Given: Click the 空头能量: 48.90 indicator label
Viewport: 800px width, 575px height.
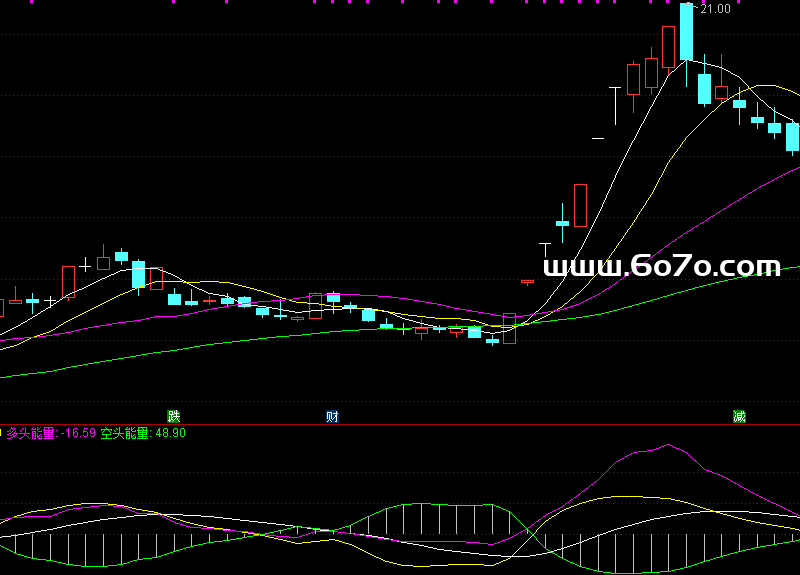Looking at the screenshot, I should (x=143, y=433).
